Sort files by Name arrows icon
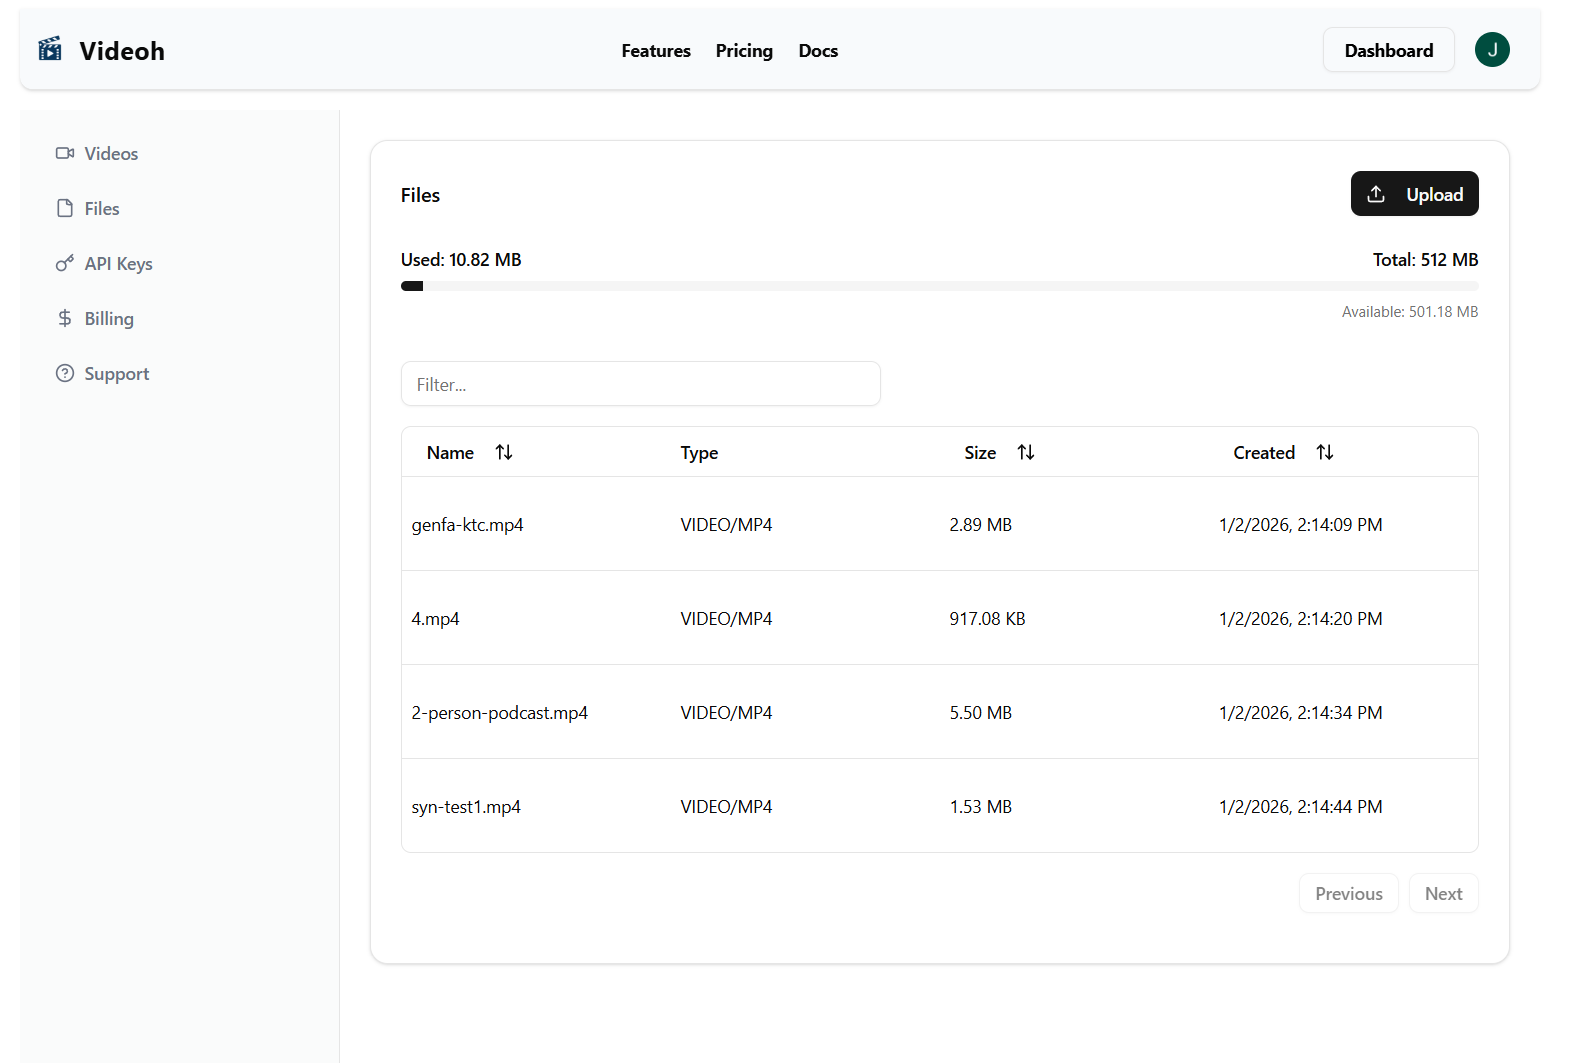1578x1063 pixels. [x=504, y=452]
